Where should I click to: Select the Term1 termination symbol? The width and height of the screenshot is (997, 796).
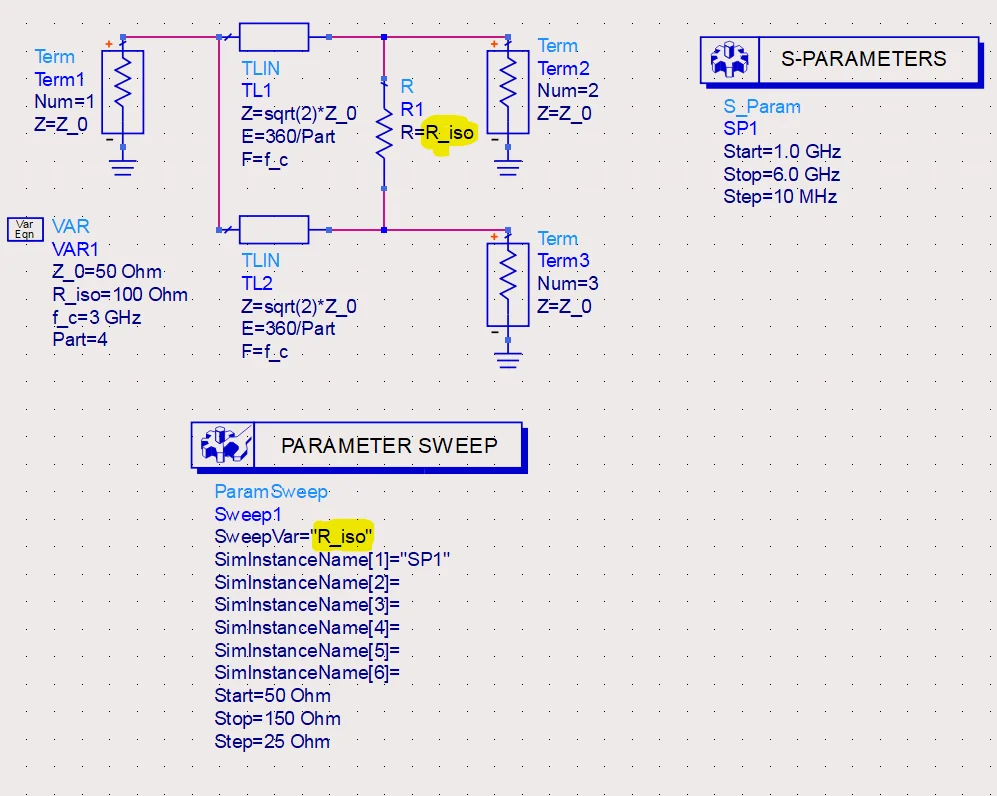pyautogui.click(x=123, y=92)
